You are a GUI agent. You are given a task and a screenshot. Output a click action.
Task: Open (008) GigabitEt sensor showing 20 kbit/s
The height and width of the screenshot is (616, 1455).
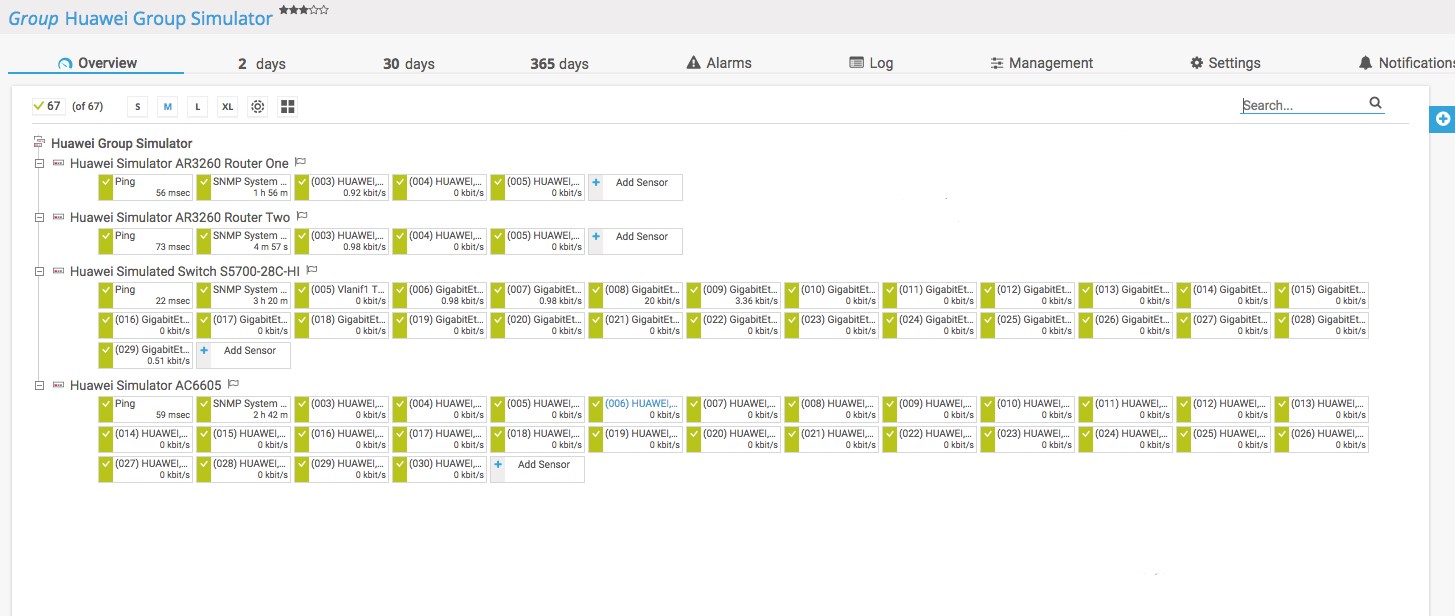(x=636, y=296)
